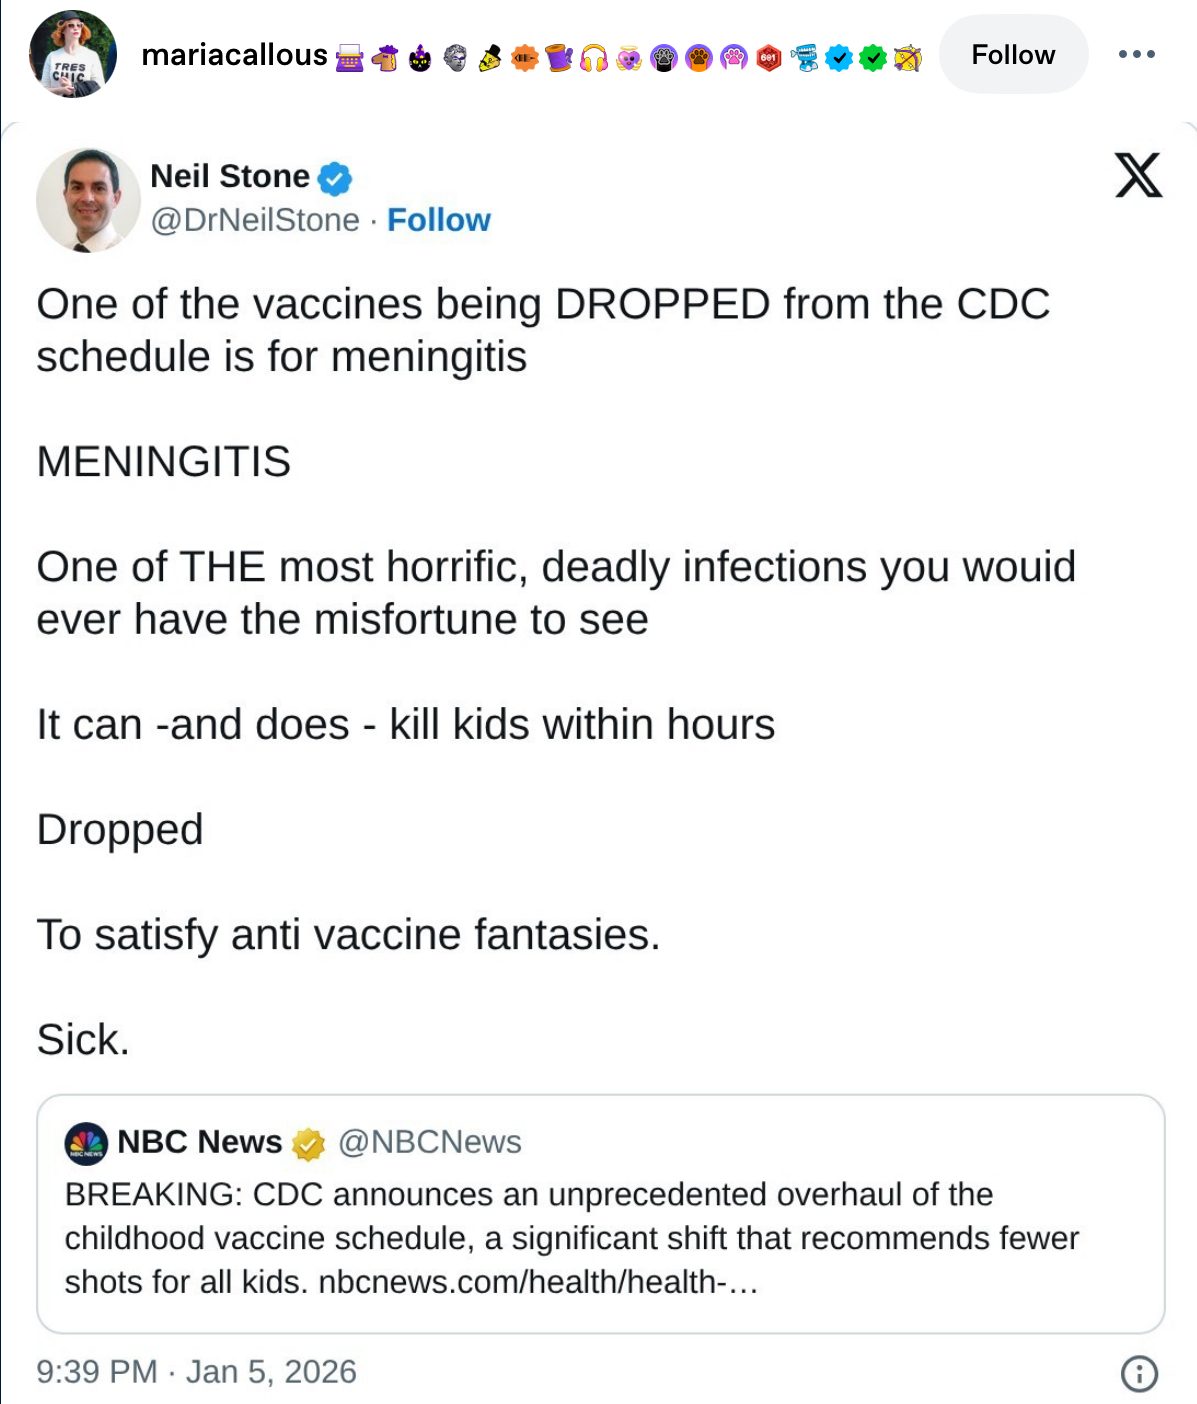
Task: Click the green checkmark badge
Action: pyautogui.click(x=873, y=58)
